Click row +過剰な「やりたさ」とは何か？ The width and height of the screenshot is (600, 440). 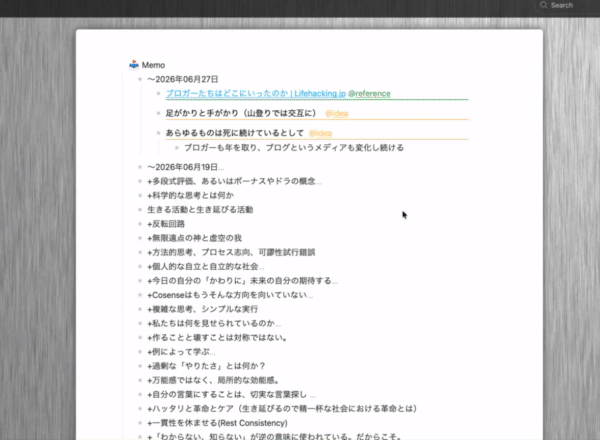(206, 366)
